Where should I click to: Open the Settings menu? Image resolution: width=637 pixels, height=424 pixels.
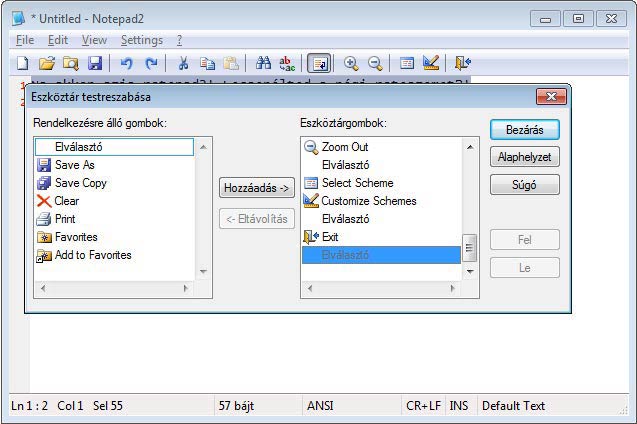142,40
